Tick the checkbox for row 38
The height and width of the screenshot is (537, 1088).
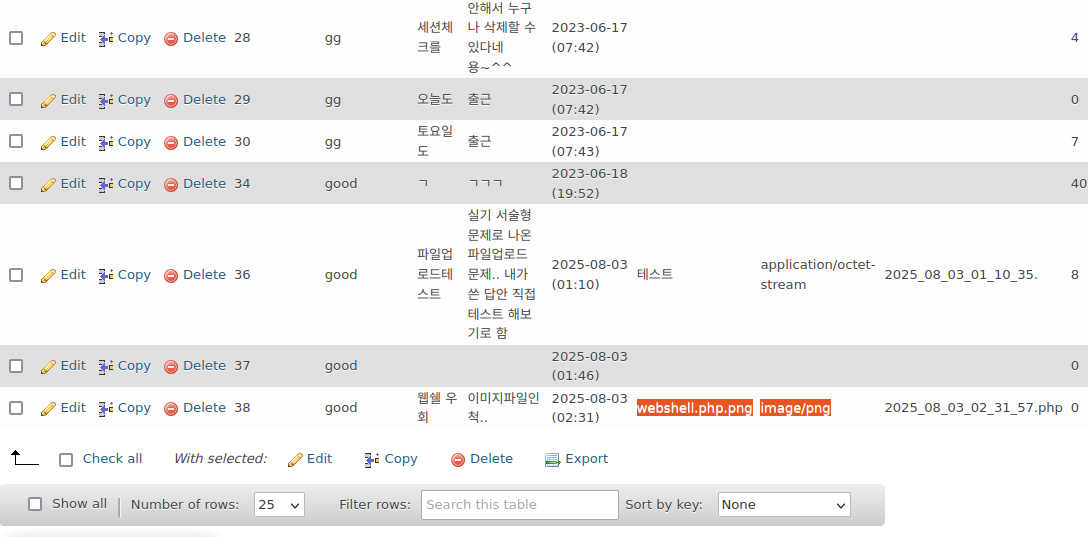16,408
